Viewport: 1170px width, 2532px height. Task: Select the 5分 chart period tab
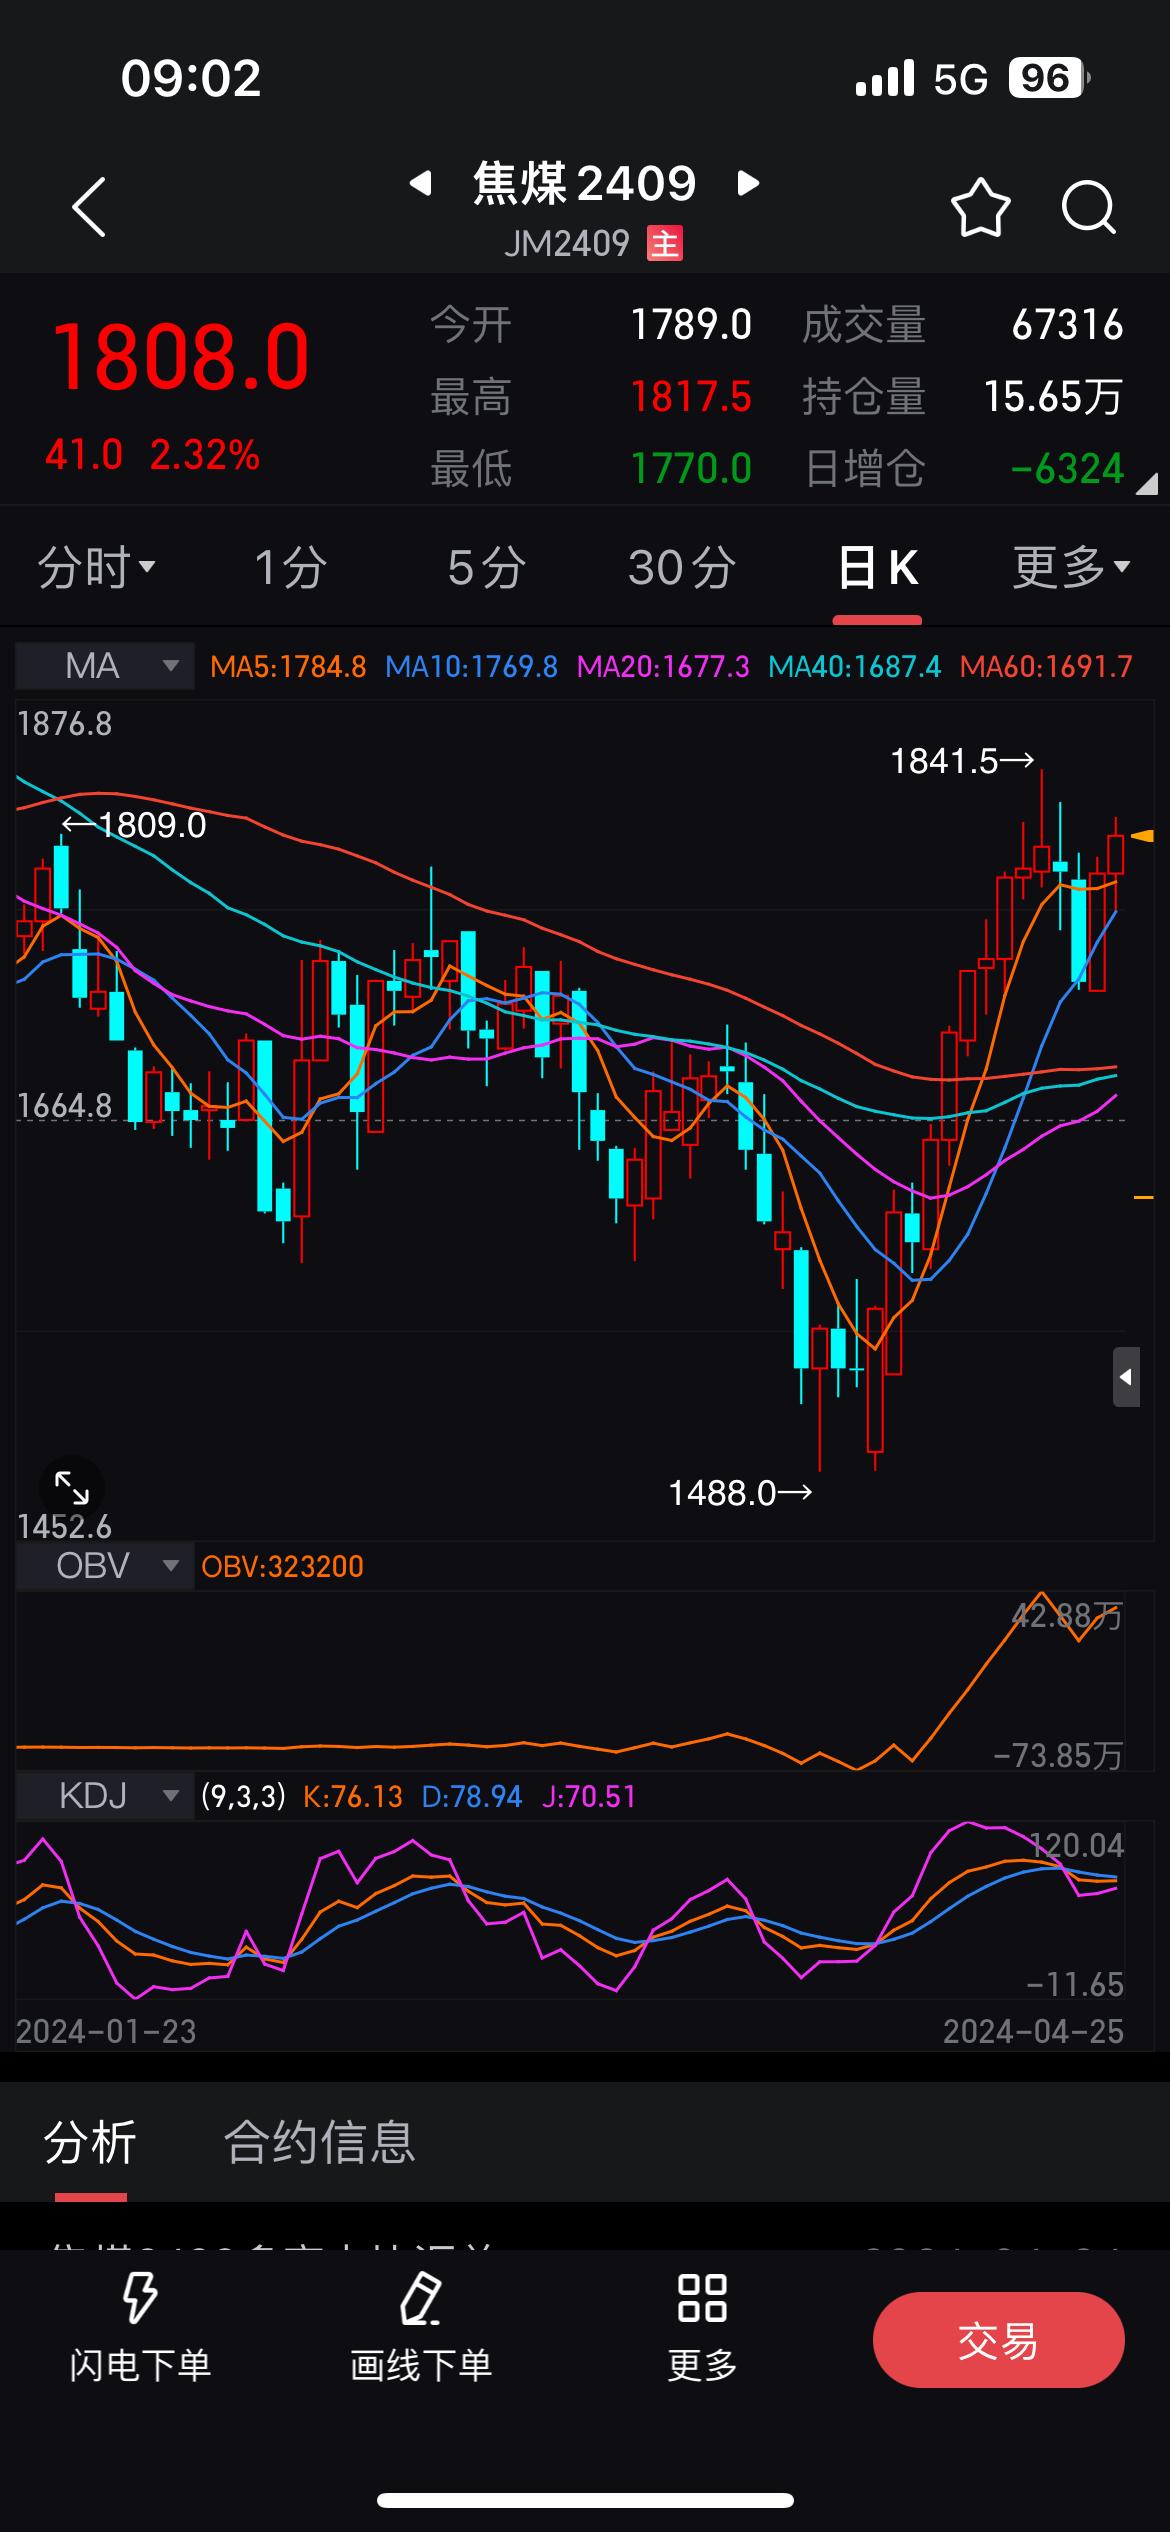click(x=487, y=568)
